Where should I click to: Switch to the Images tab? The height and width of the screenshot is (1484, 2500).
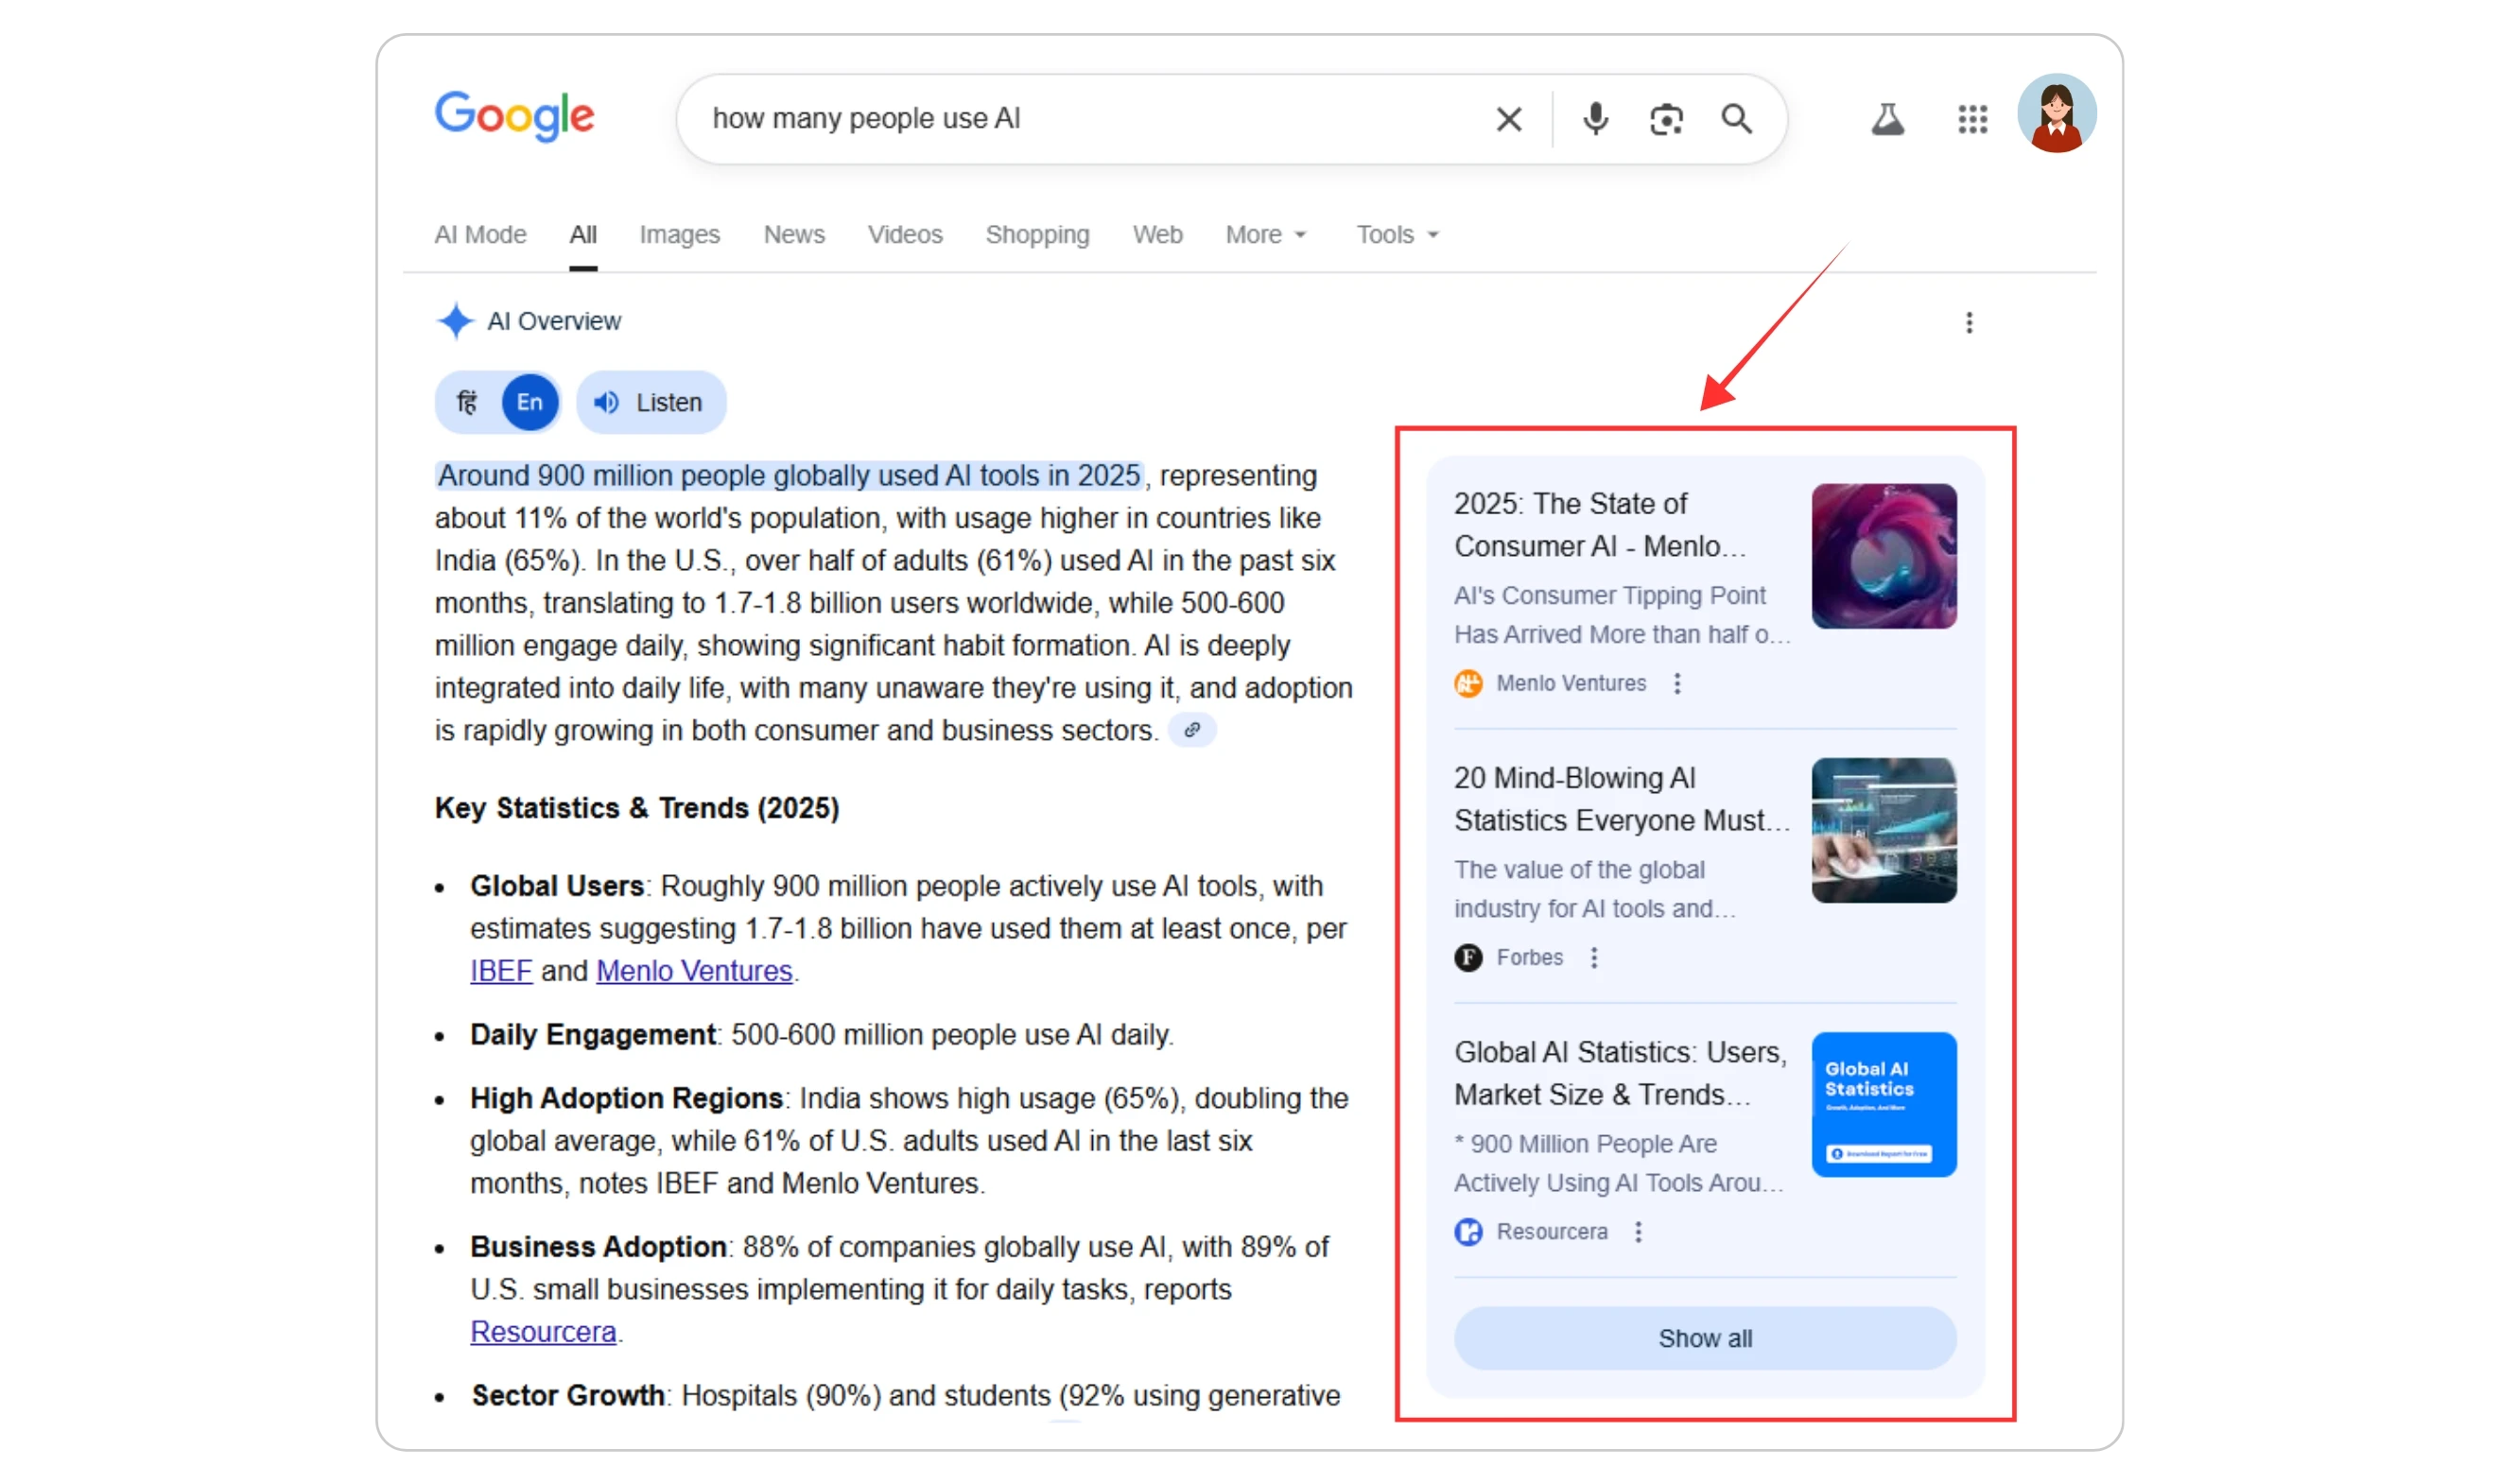click(679, 235)
